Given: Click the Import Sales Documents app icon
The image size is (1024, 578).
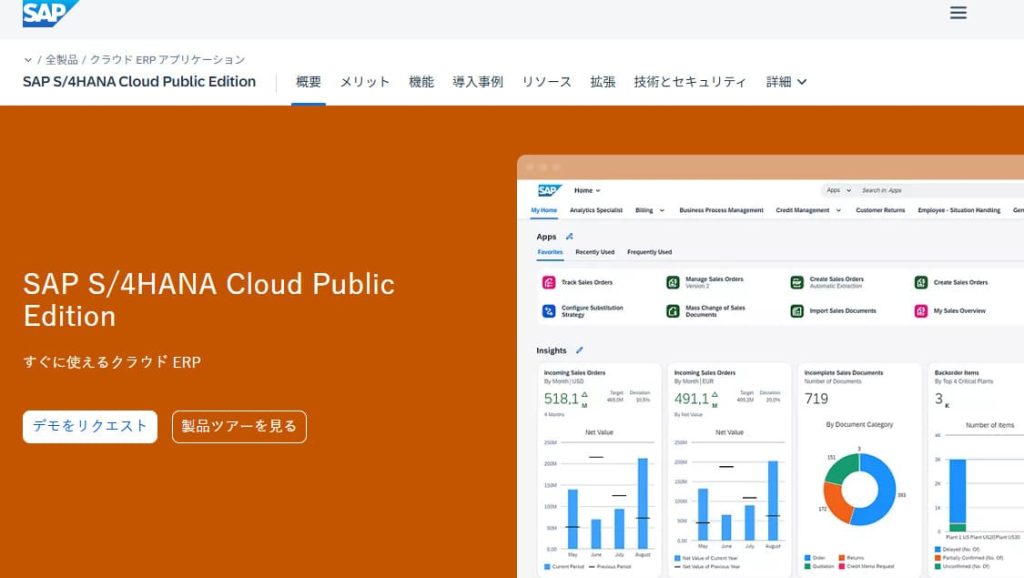Looking at the screenshot, I should click(x=797, y=311).
